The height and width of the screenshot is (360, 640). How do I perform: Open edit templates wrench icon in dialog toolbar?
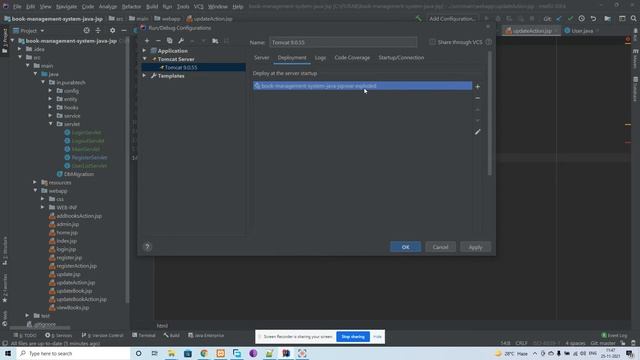pos(181,41)
